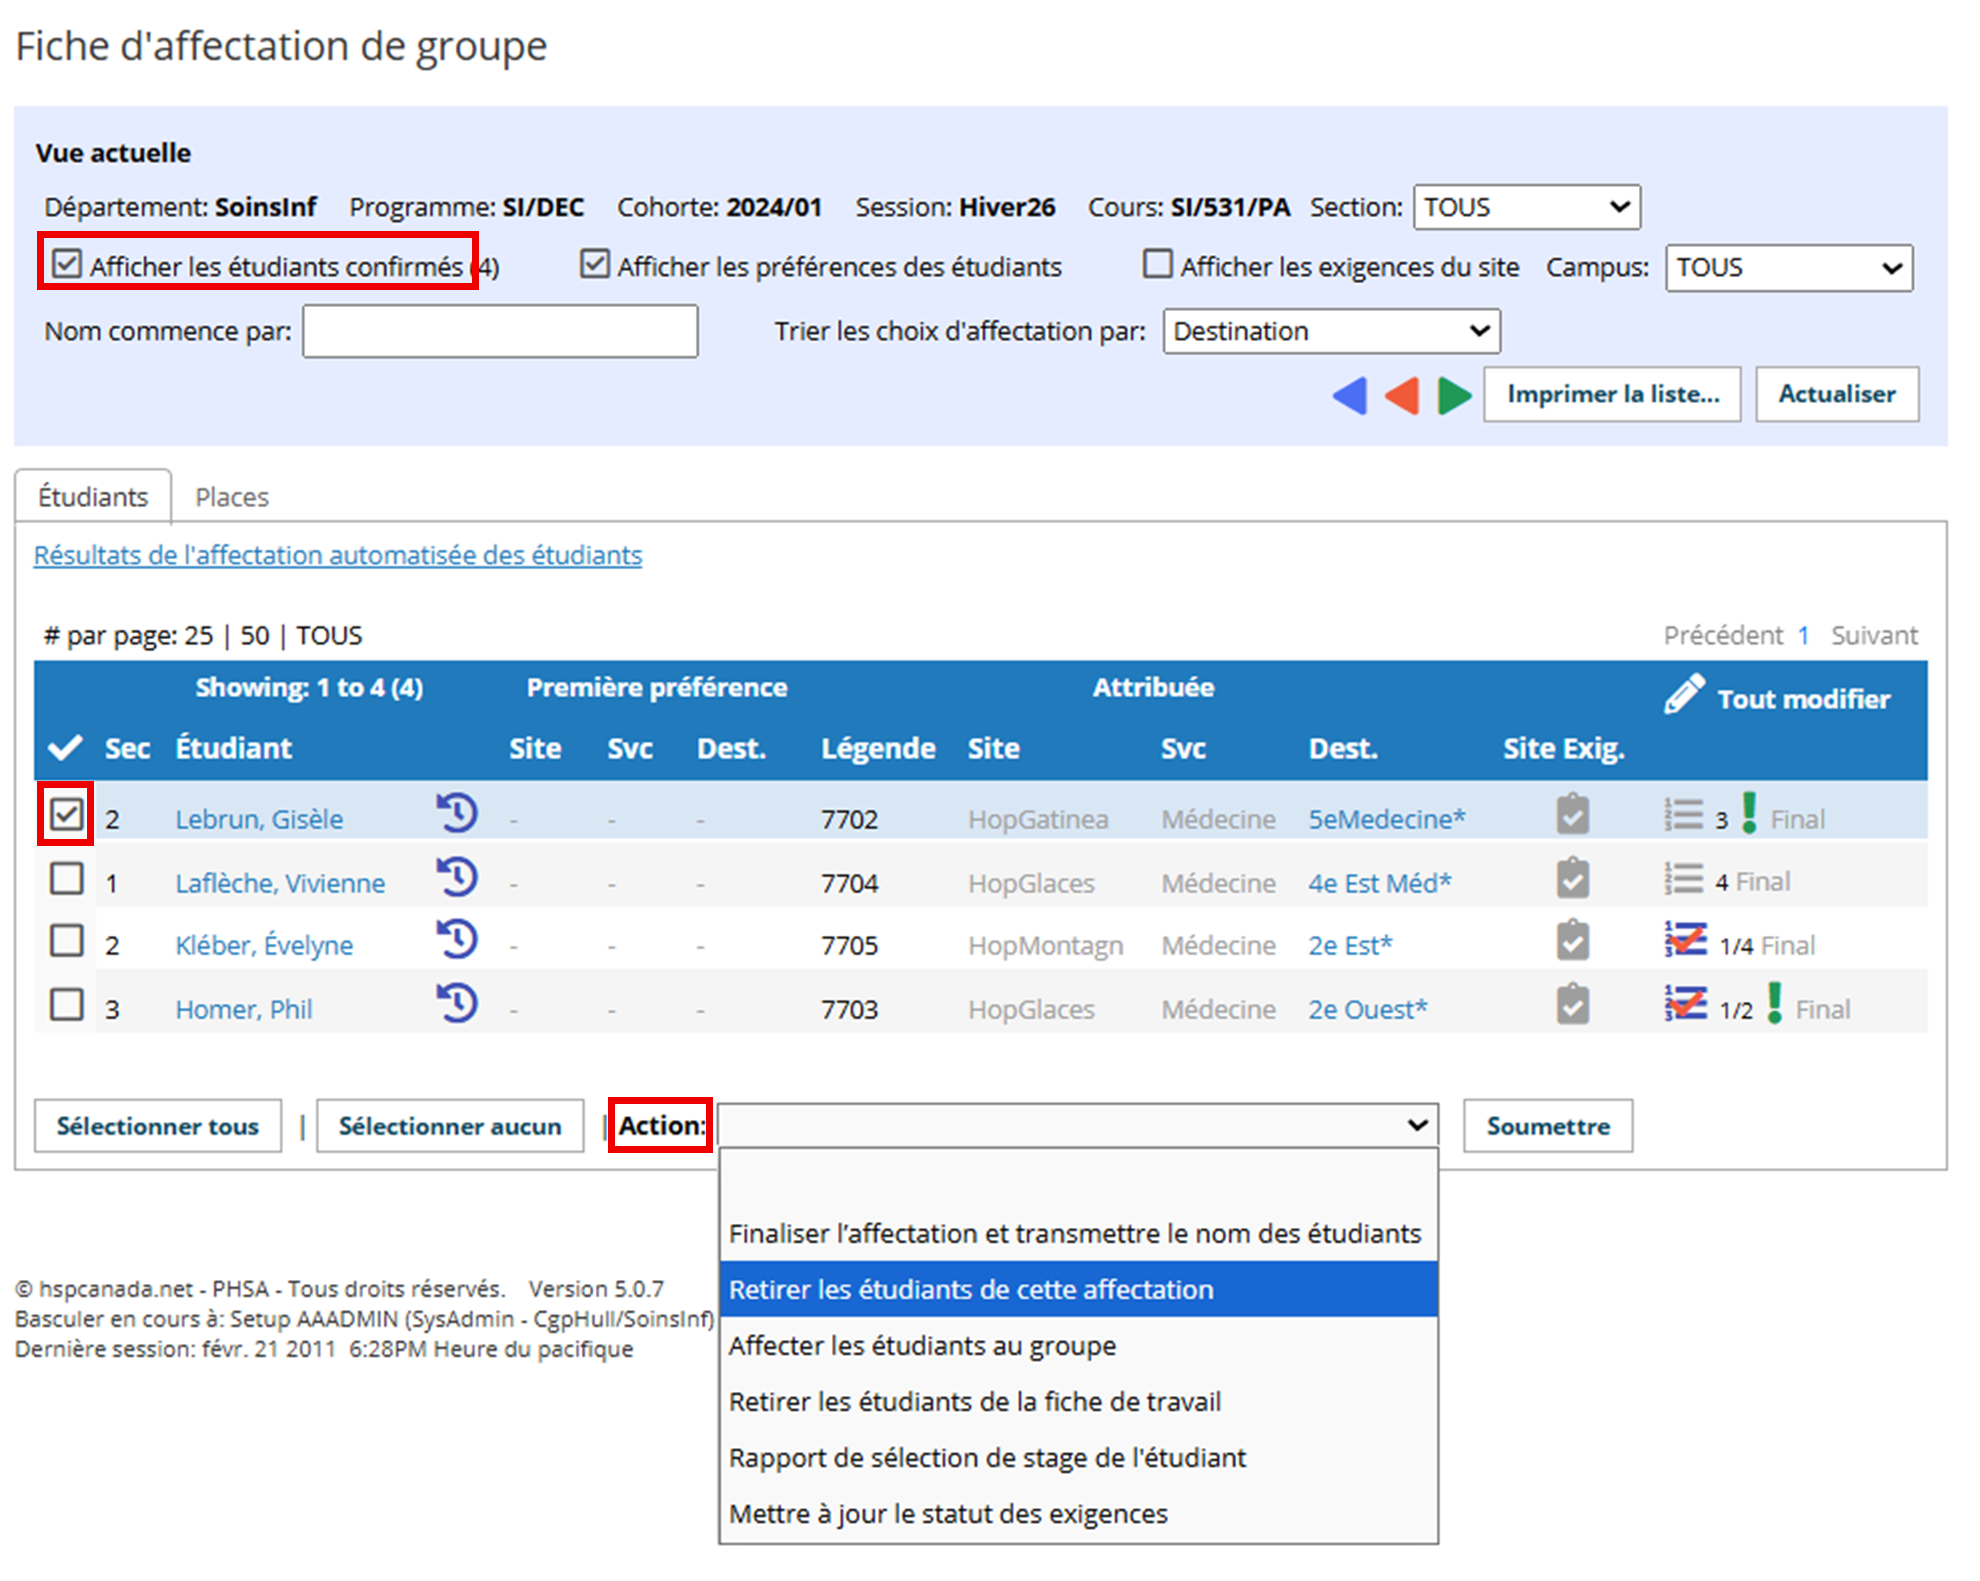The image size is (1980, 1581).
Task: Uncheck Afficher les étudiants confirmés
Action: pyautogui.click(x=67, y=264)
